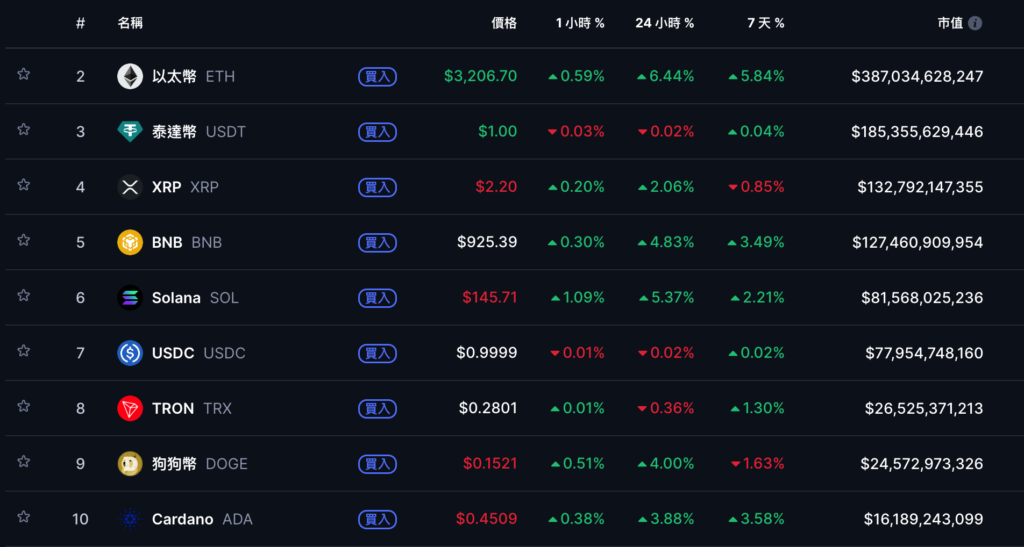1024x547 pixels.
Task: Click the Dogecoin logo icon
Action: pyautogui.click(x=130, y=463)
